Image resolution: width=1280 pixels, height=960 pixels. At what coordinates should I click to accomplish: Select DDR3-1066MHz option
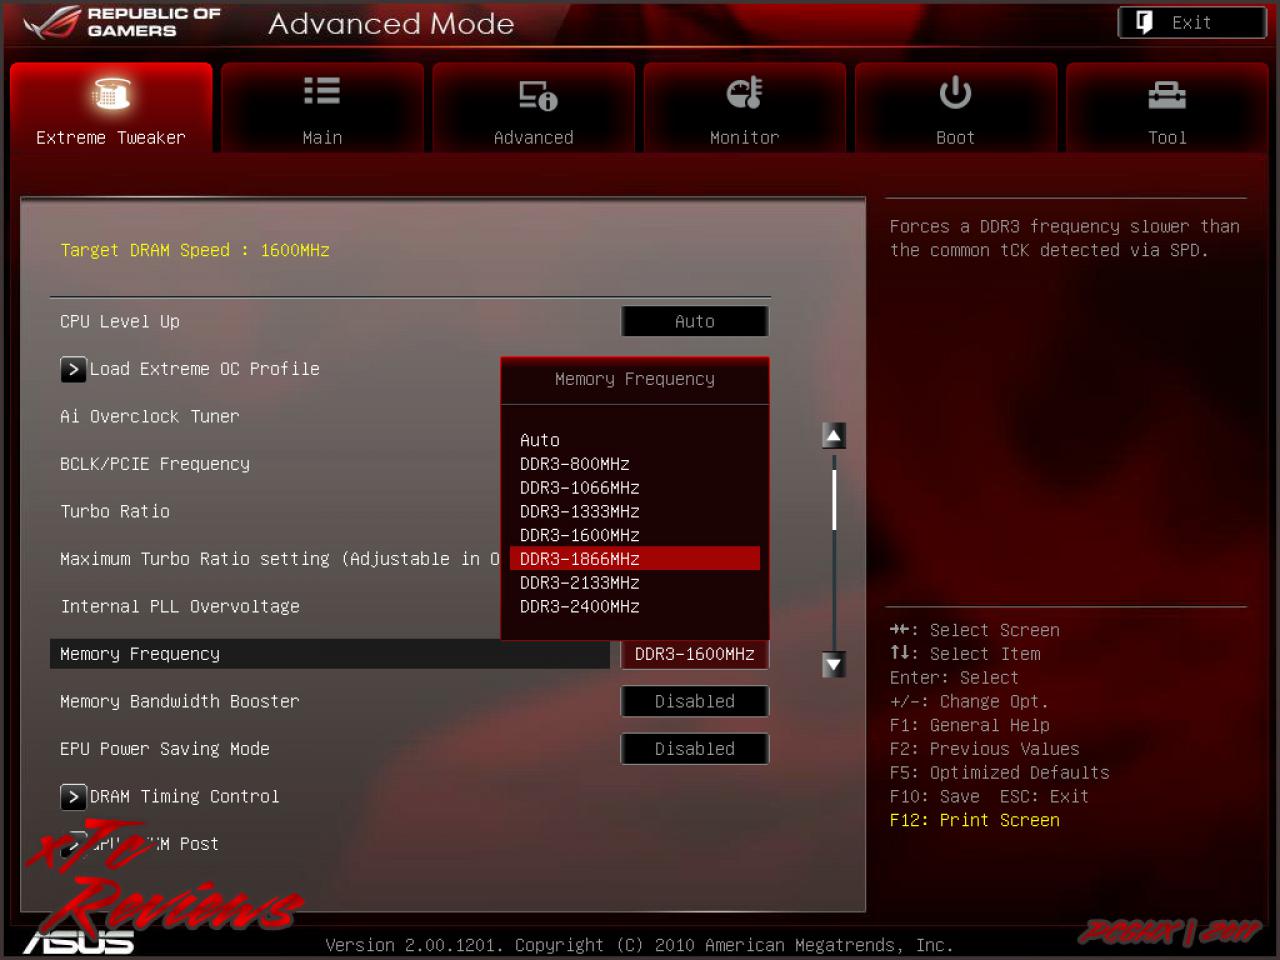coord(635,488)
